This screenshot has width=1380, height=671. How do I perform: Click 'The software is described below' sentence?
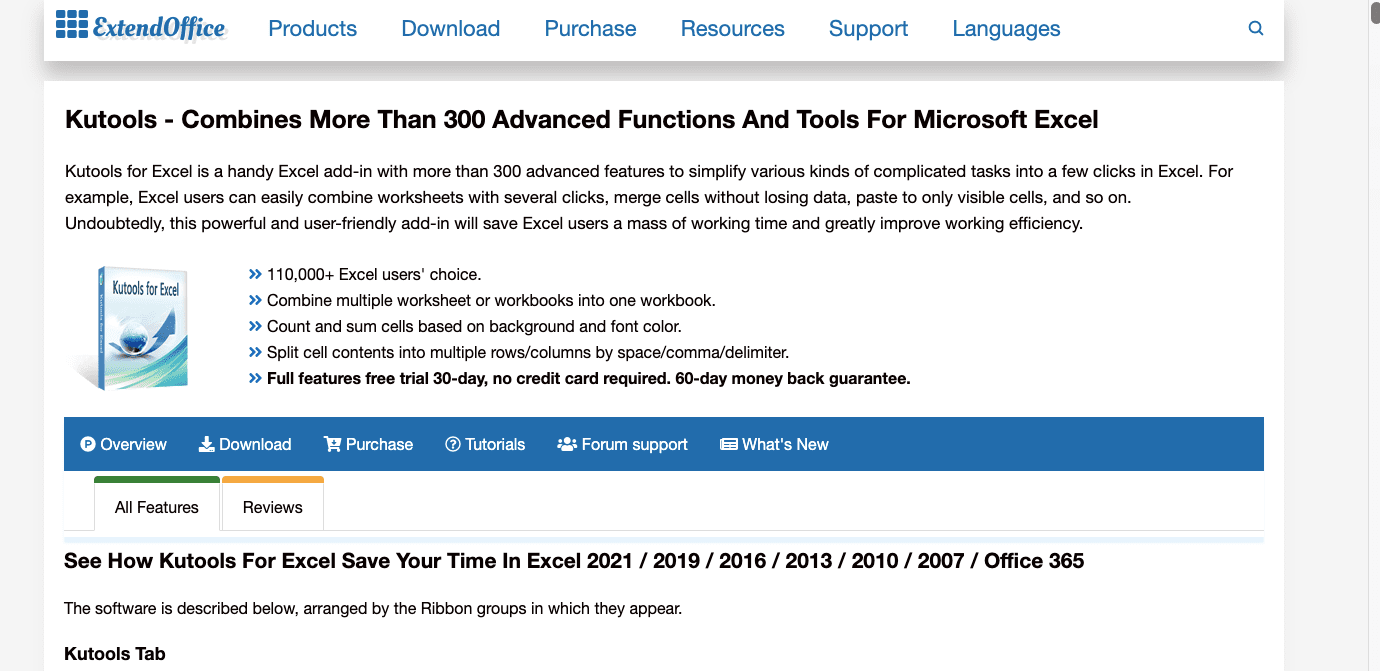(373, 608)
